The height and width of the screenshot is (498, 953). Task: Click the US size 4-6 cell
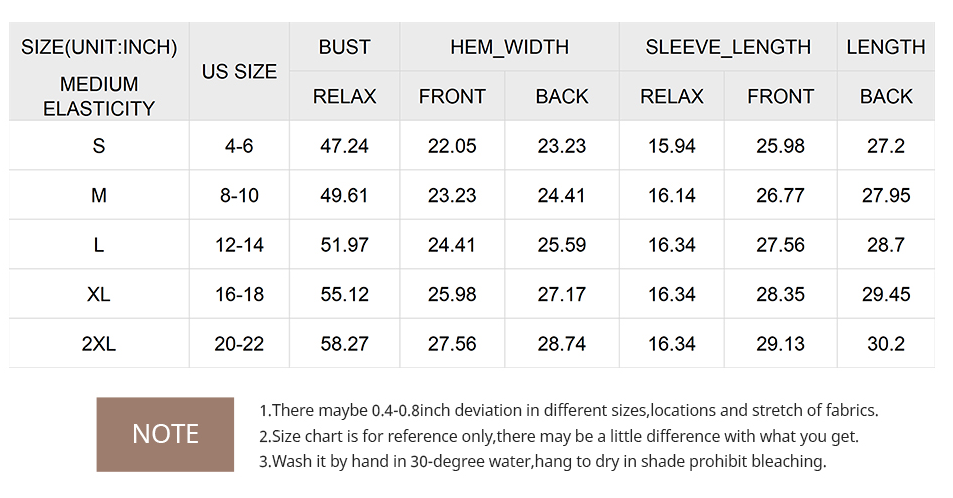[x=239, y=146]
